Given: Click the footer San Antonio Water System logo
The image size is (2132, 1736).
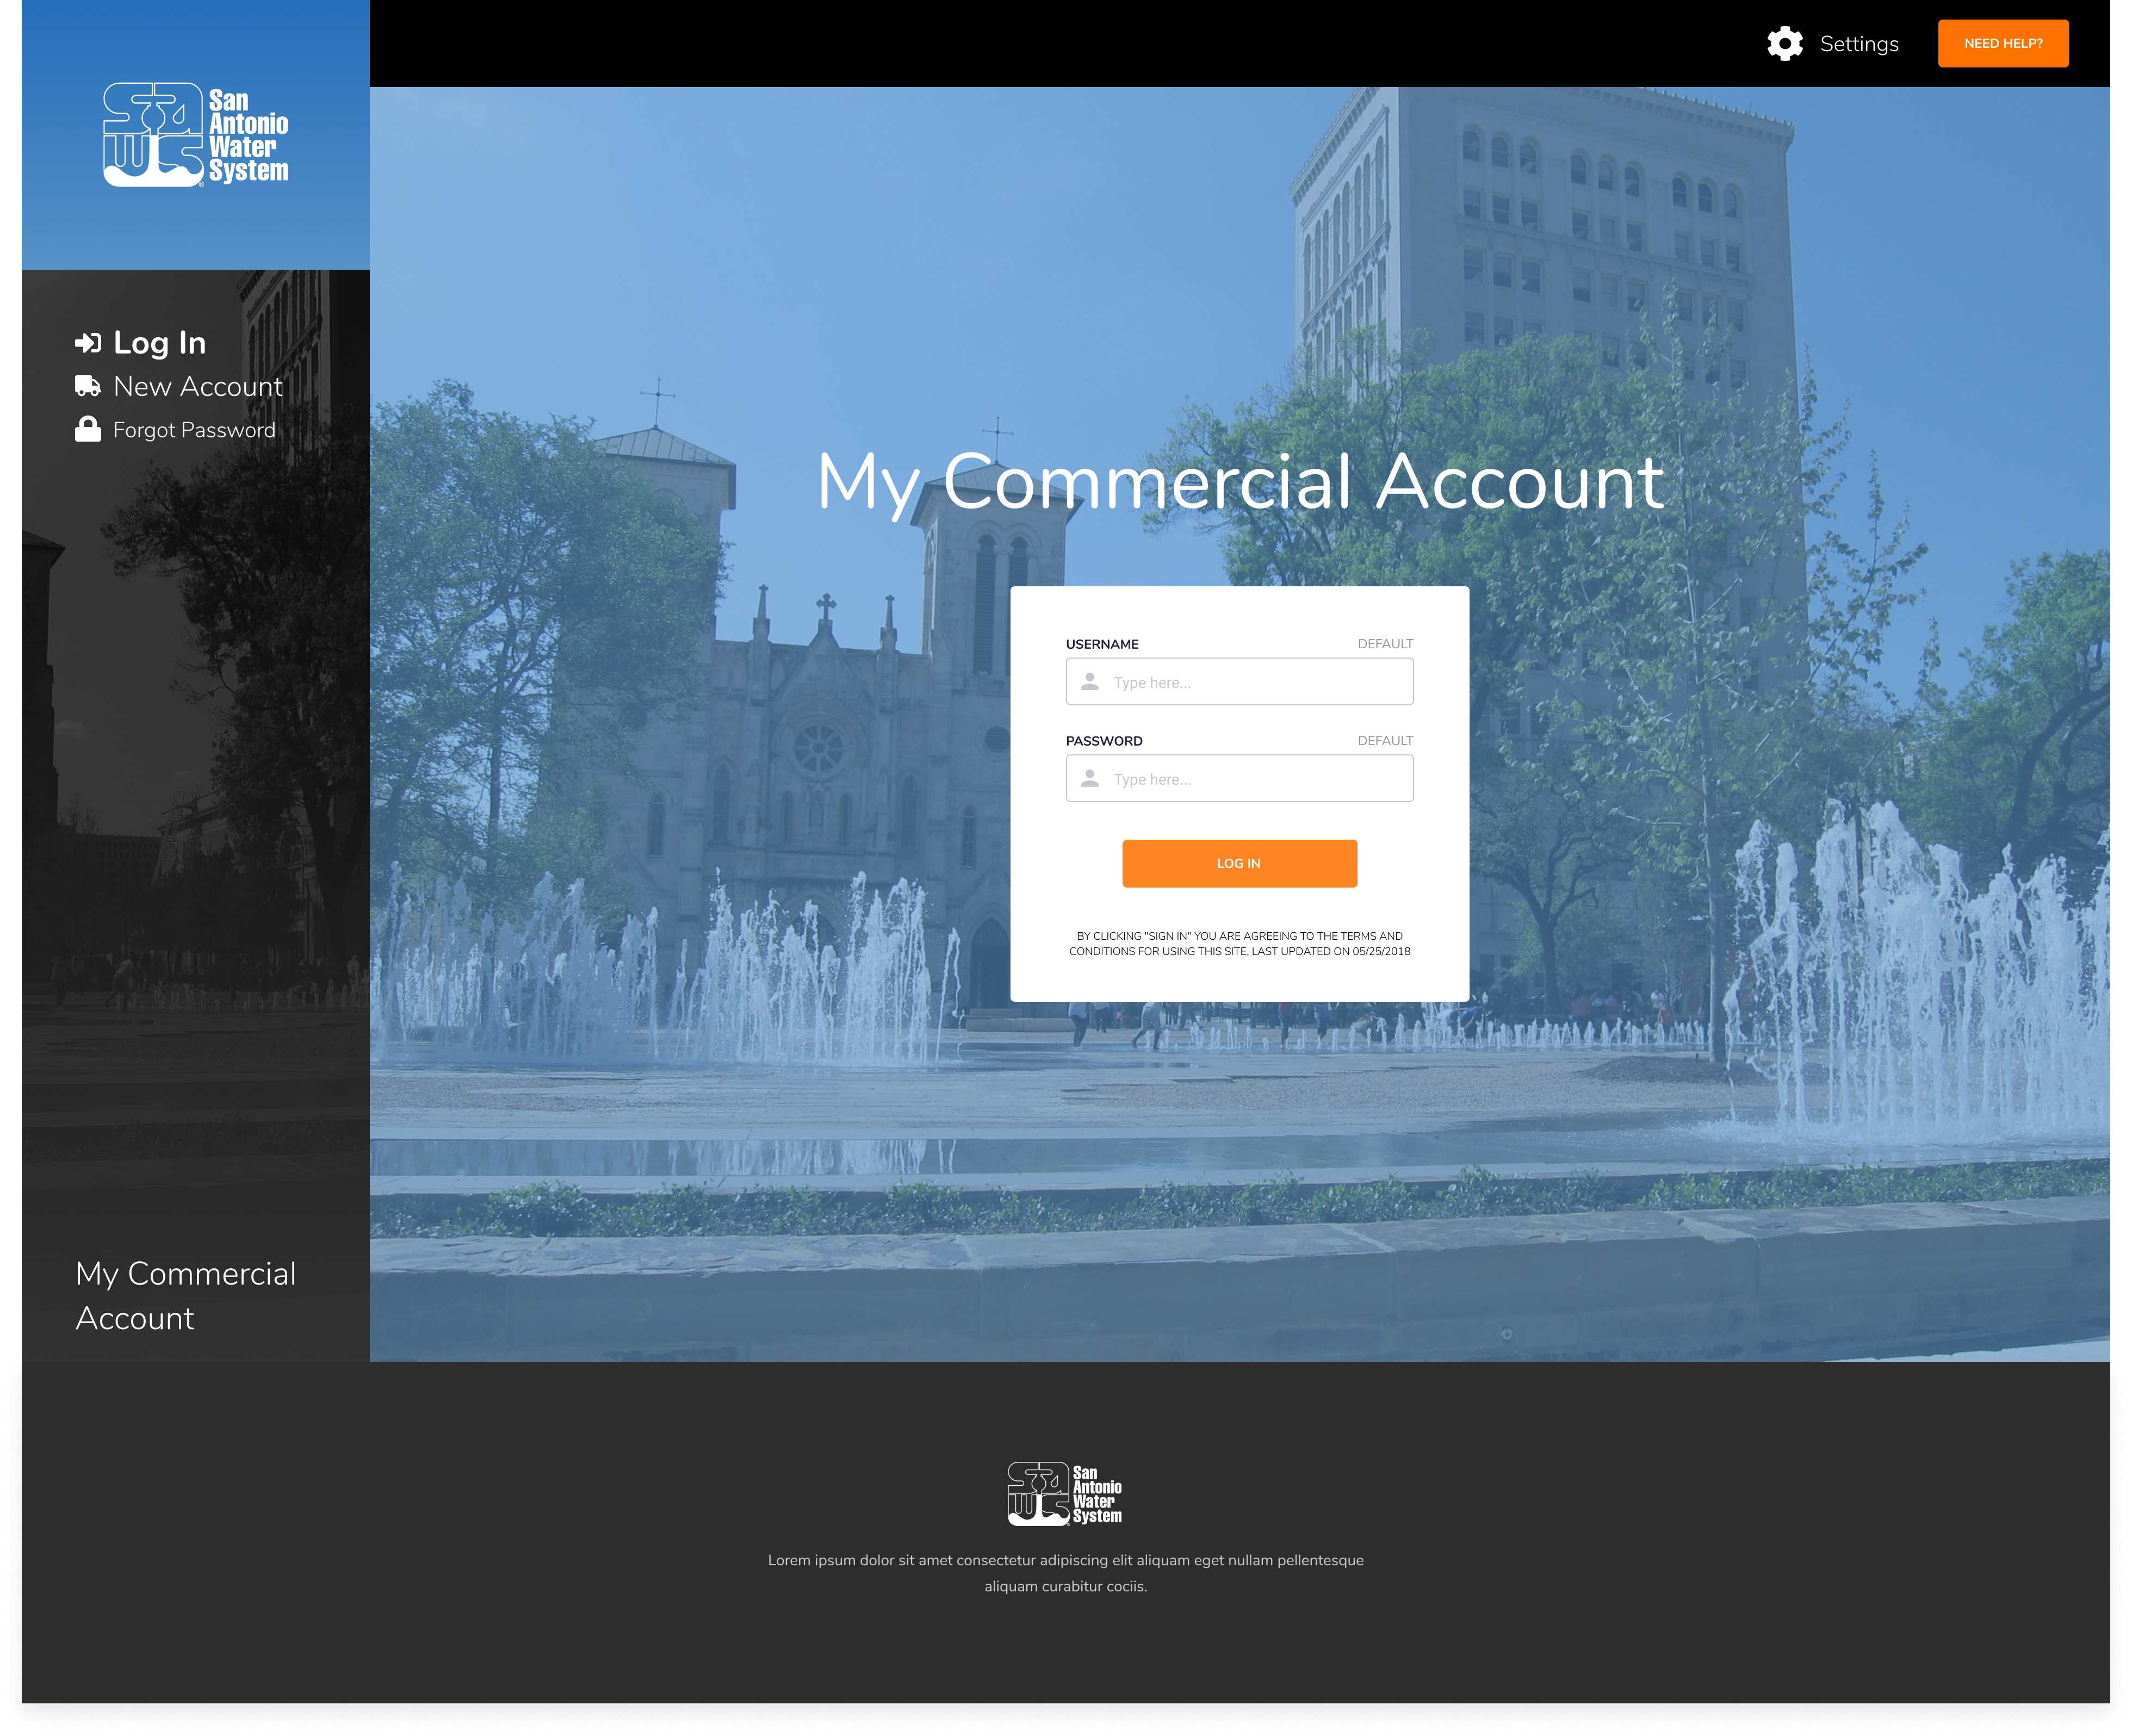Looking at the screenshot, I should (x=1065, y=1493).
